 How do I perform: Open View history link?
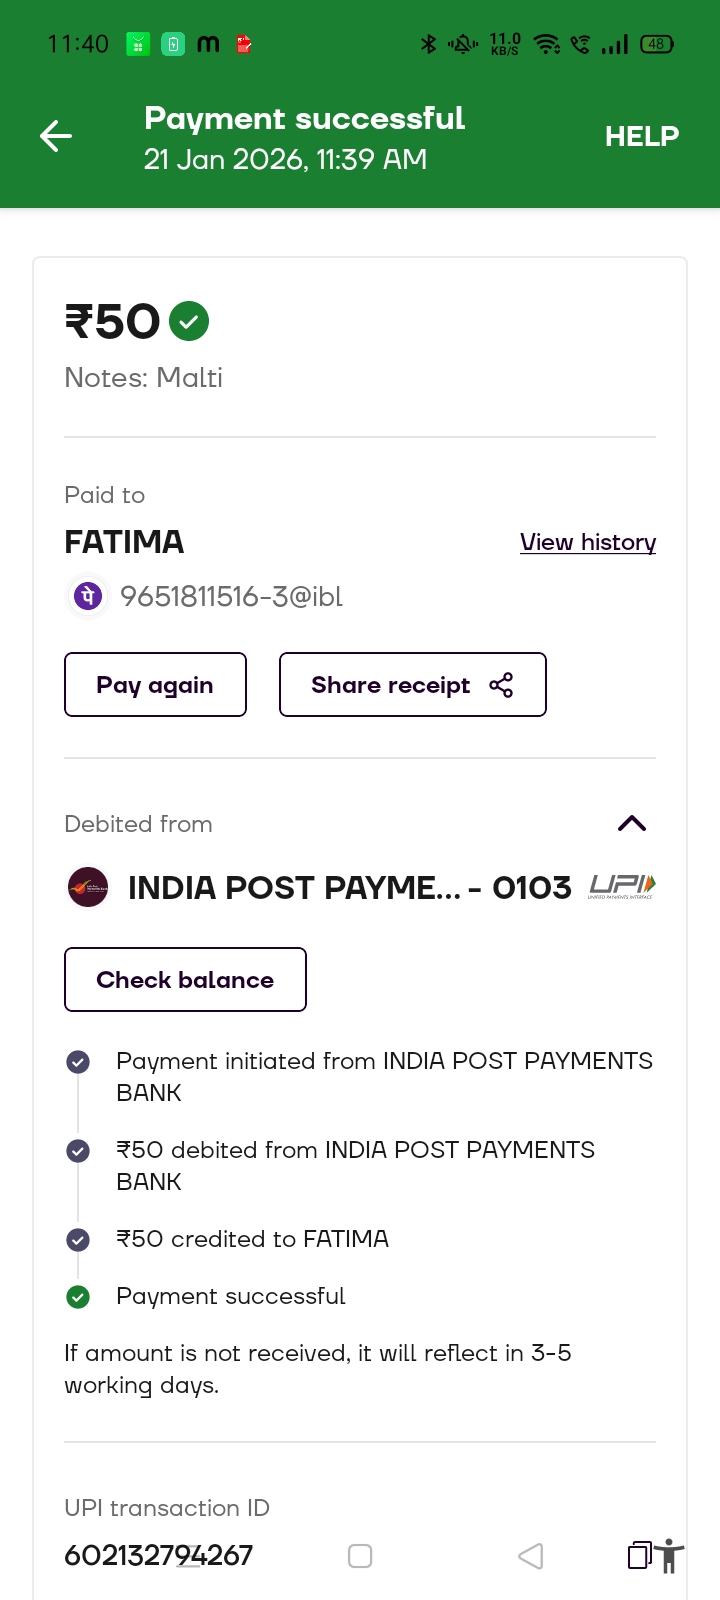pos(587,542)
